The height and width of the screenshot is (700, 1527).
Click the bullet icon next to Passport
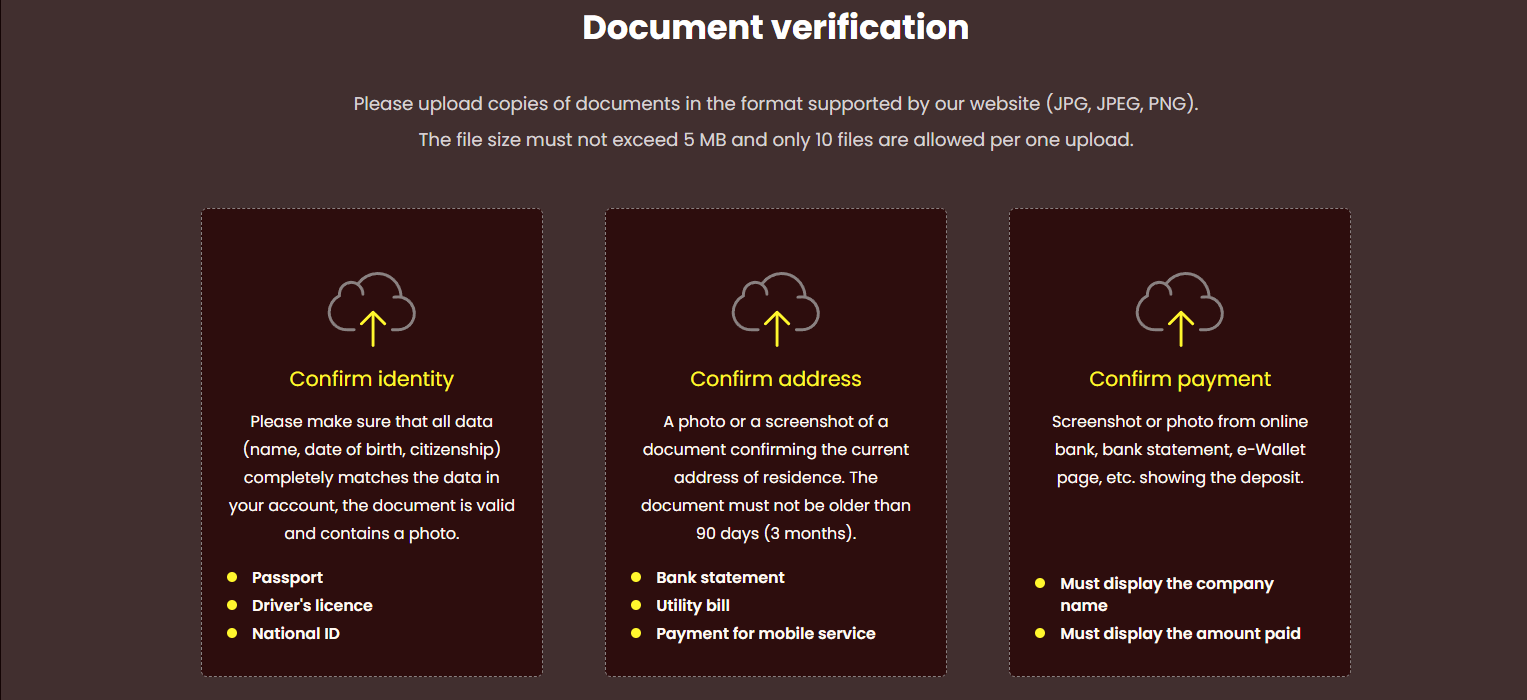click(234, 577)
